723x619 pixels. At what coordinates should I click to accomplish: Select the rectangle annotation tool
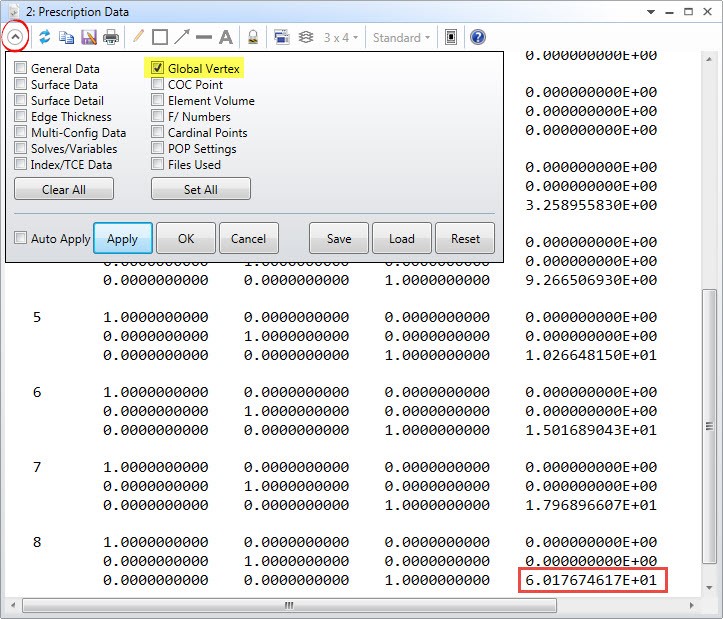coord(160,37)
